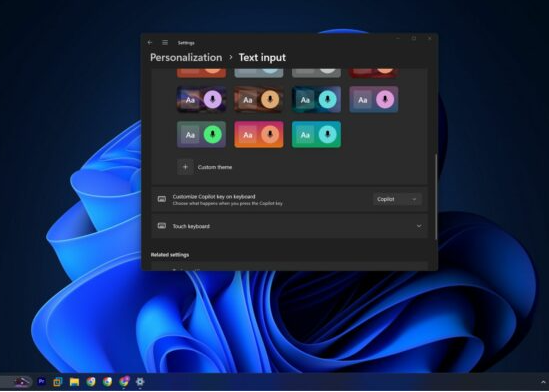Click the Touch keyboard label

(x=191, y=226)
